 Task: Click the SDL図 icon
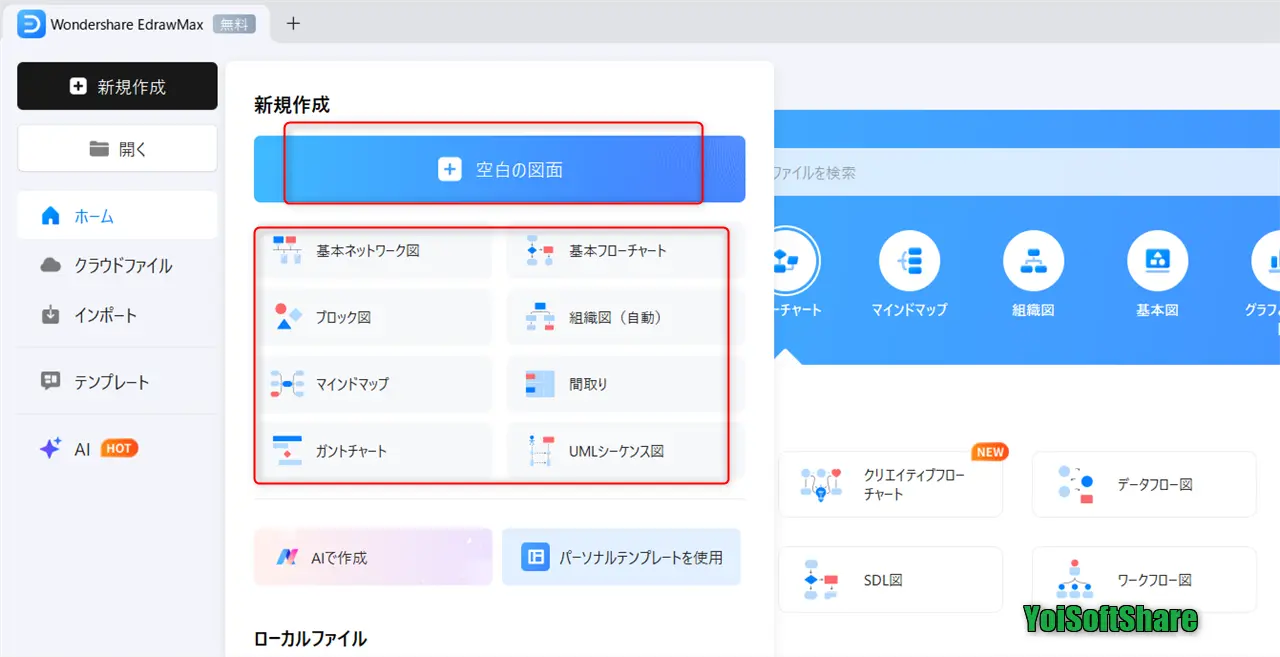click(x=820, y=580)
